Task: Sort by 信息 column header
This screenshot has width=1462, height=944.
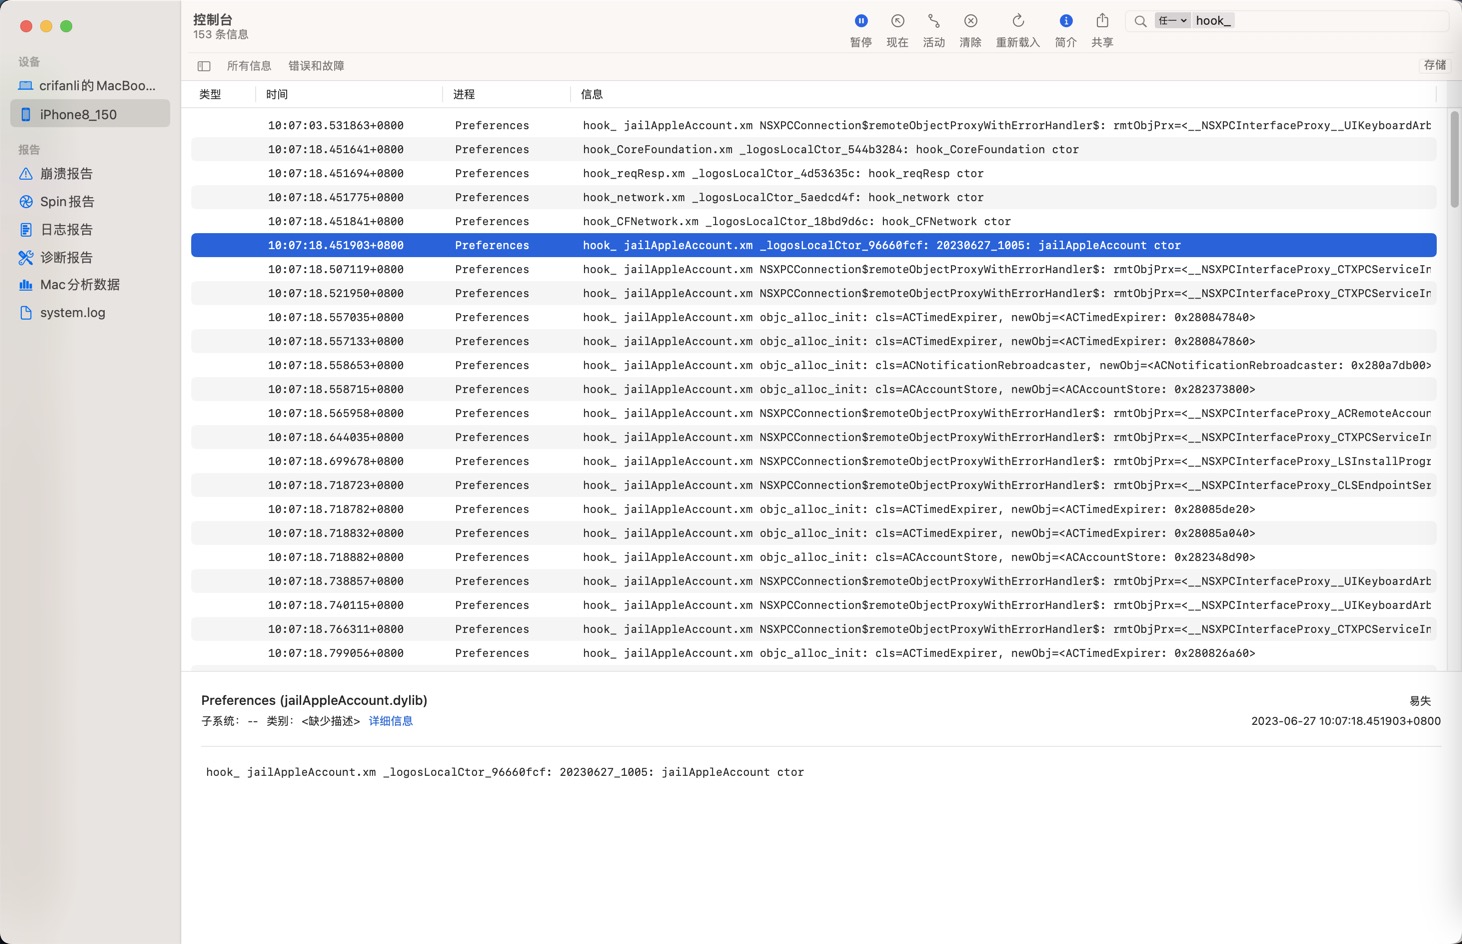Action: click(x=592, y=94)
